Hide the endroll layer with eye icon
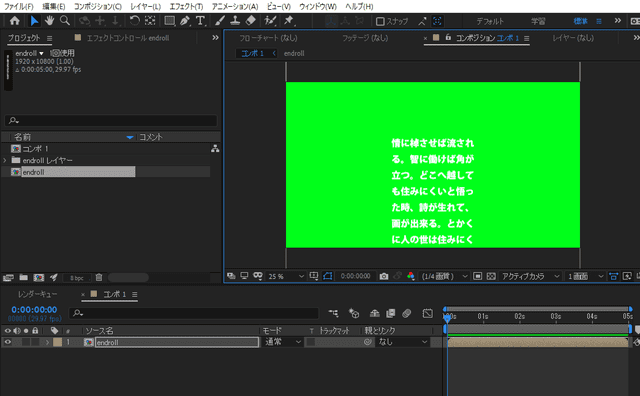Image resolution: width=640 pixels, height=396 pixels. coord(7,342)
